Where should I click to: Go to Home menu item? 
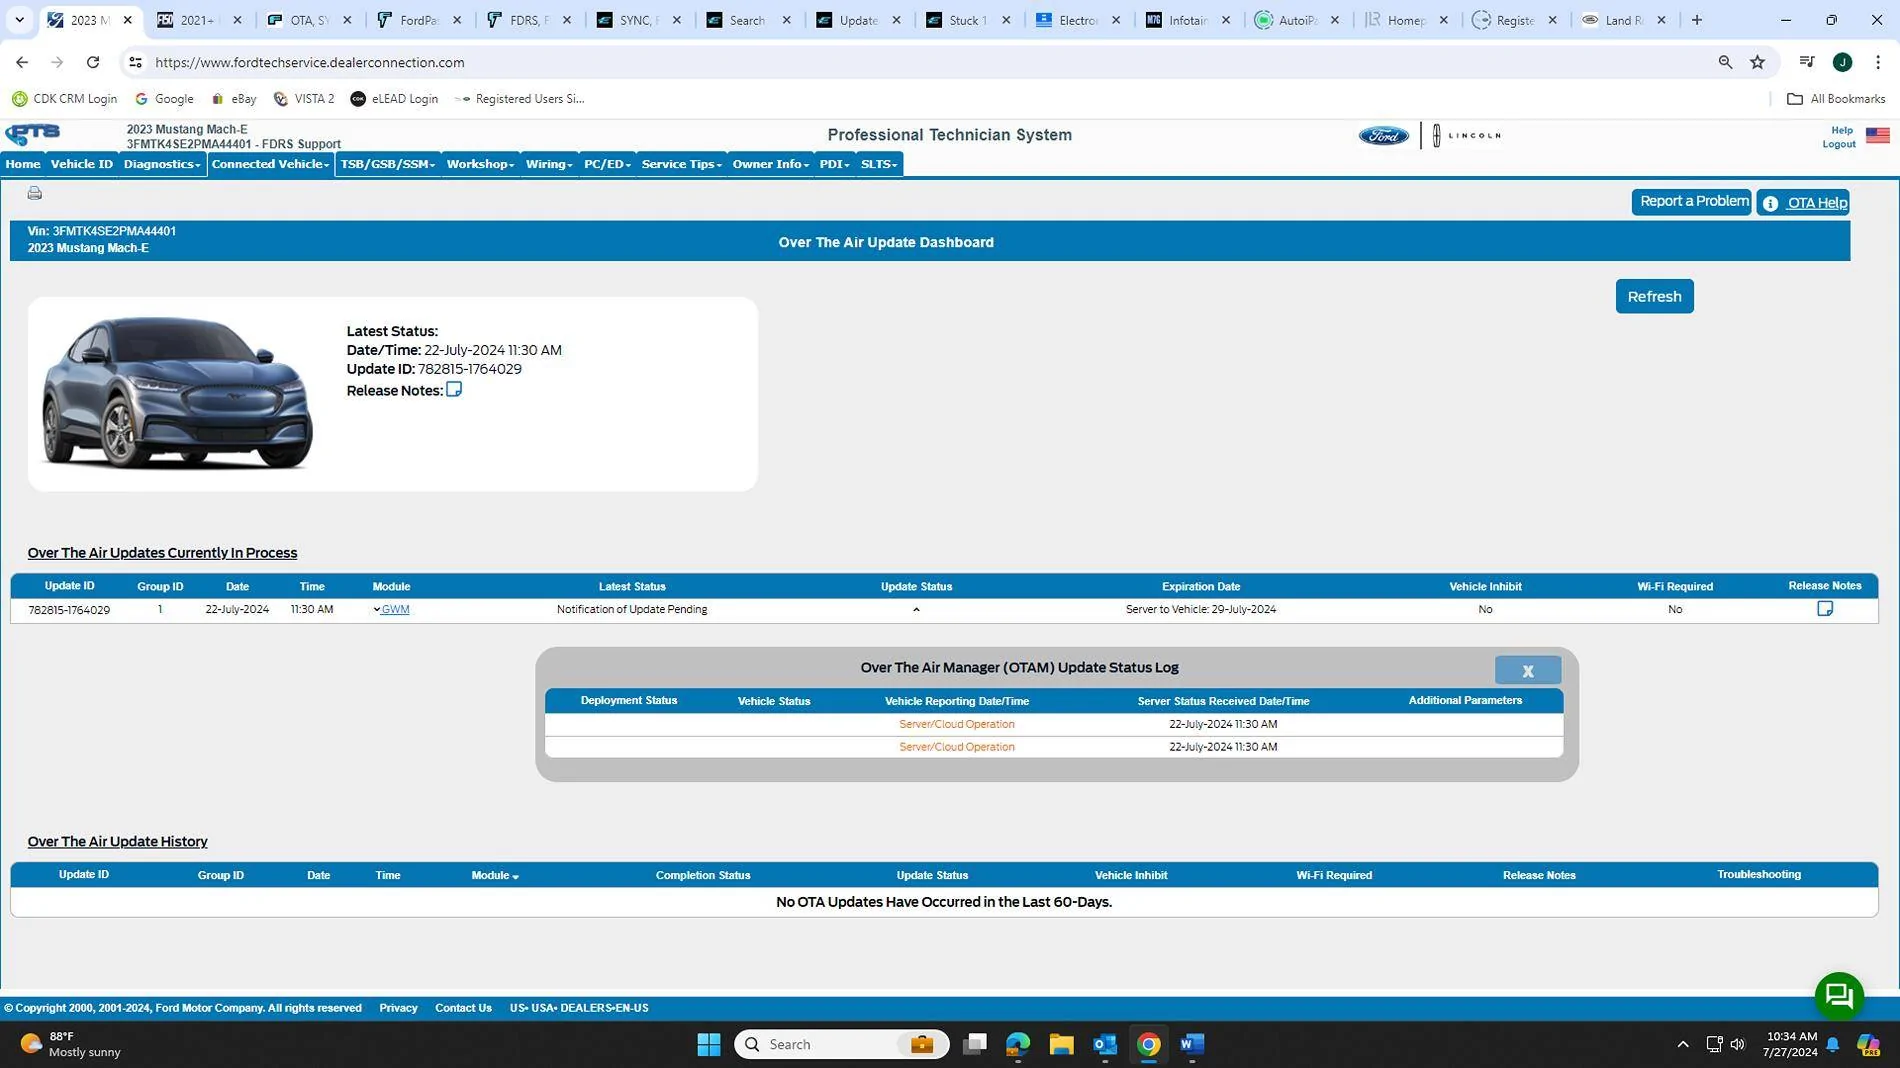(23, 164)
